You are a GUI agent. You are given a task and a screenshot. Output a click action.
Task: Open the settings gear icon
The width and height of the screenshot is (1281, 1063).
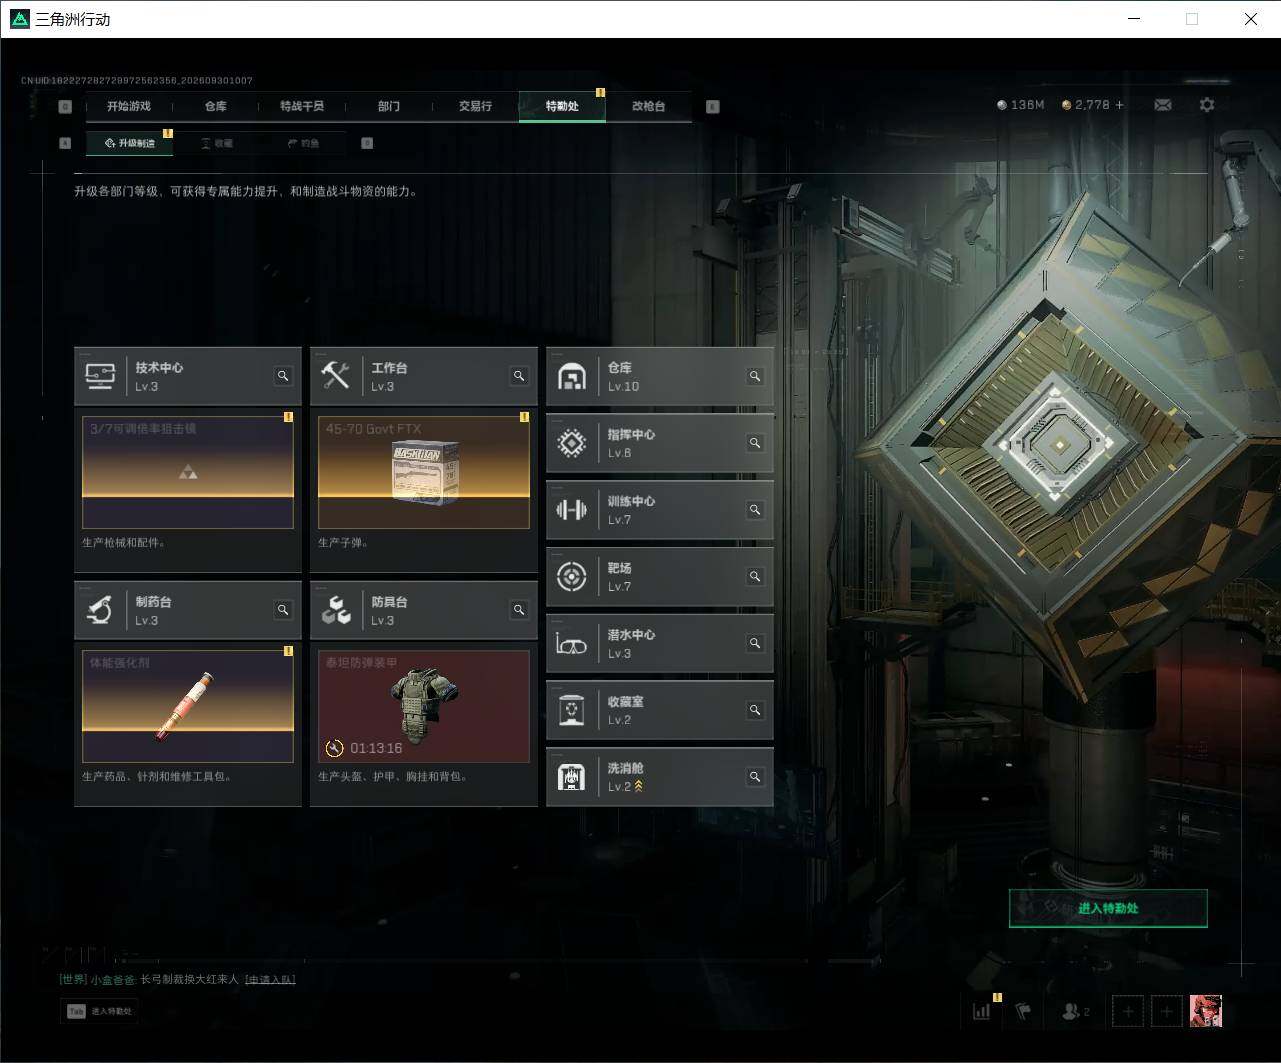[1207, 105]
